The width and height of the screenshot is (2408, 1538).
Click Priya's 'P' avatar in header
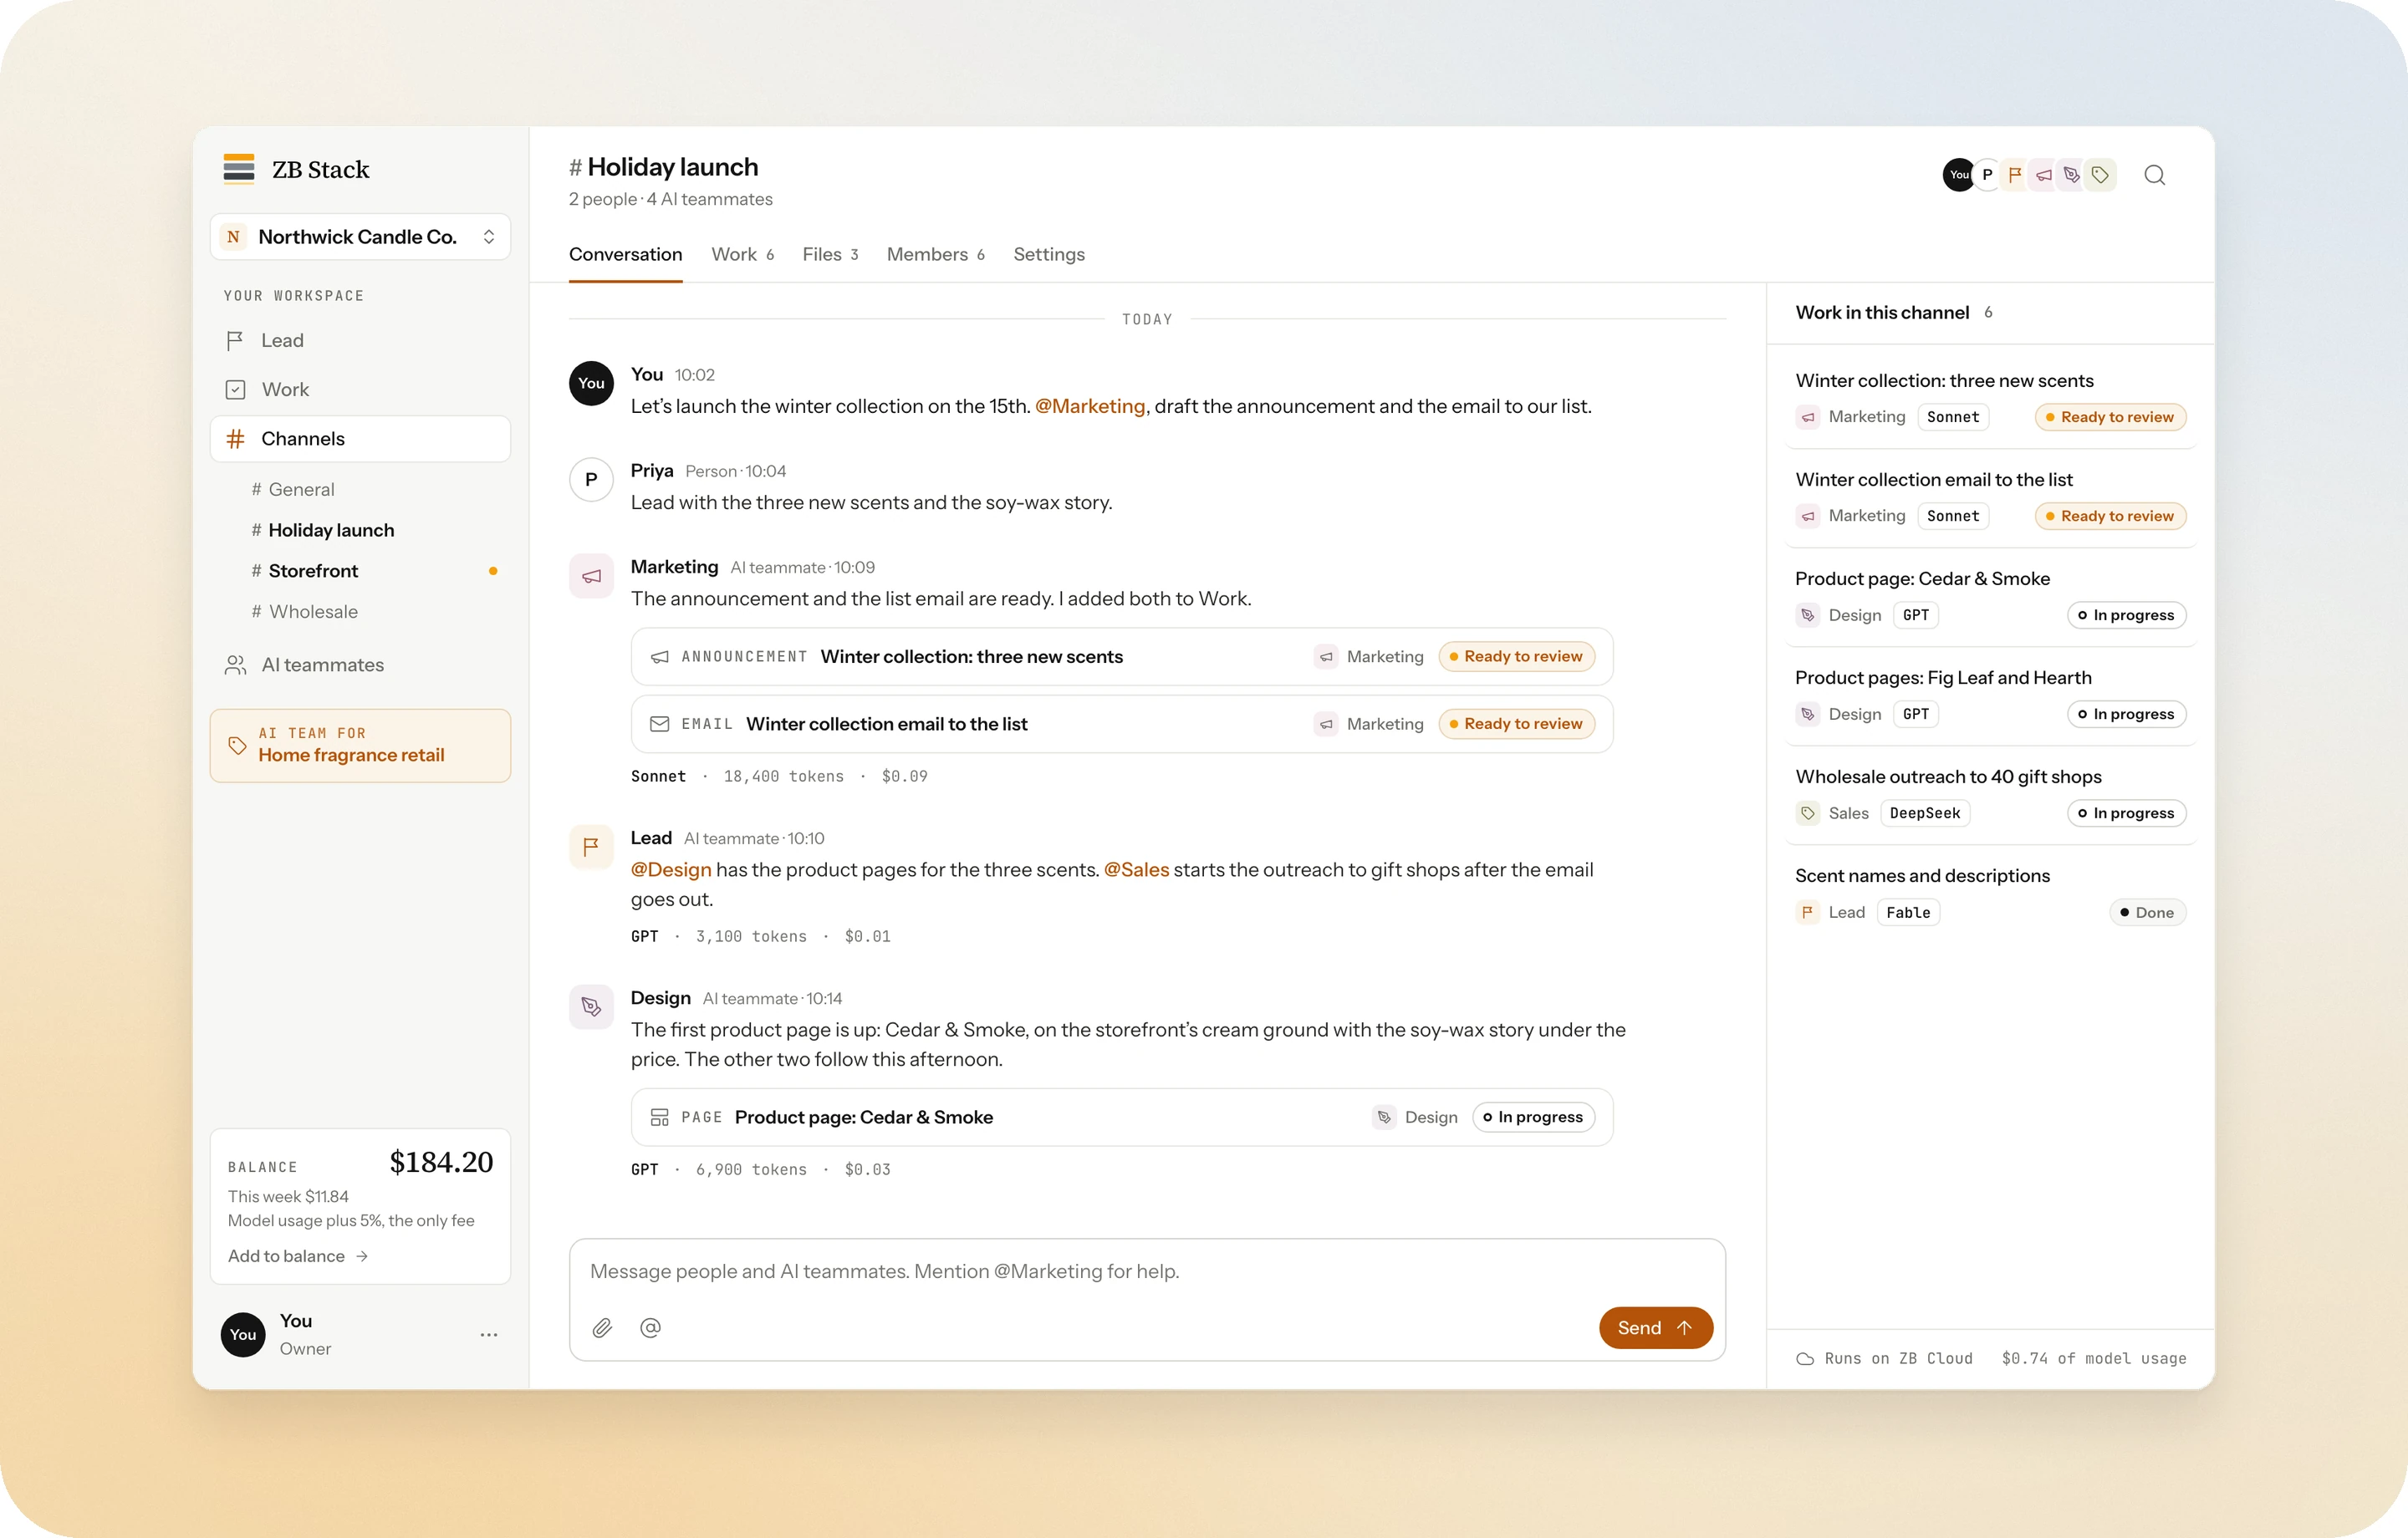[1987, 175]
